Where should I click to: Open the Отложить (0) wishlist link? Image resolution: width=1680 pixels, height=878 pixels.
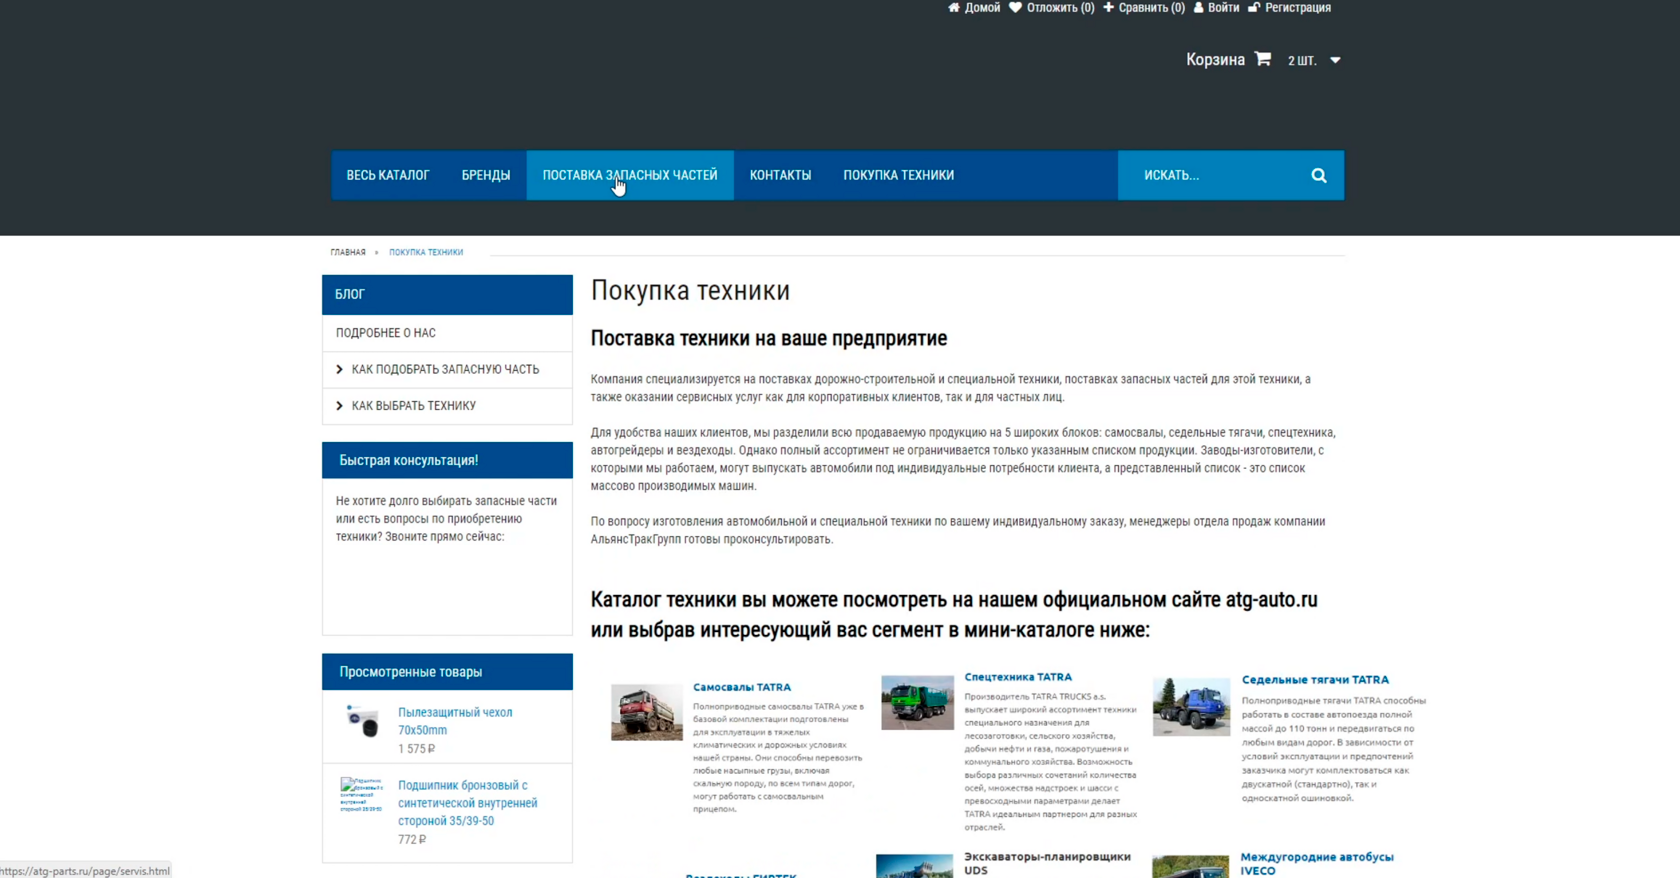[x=1060, y=7]
